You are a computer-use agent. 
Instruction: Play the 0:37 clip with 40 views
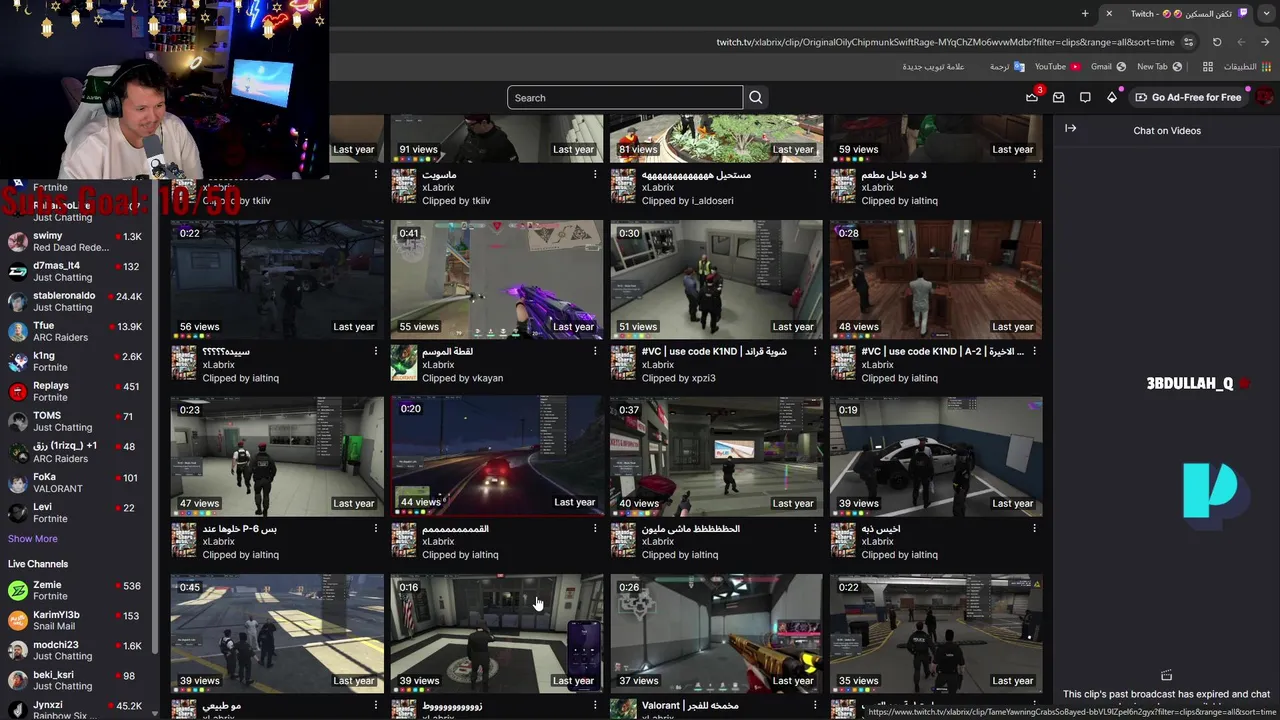(716, 457)
